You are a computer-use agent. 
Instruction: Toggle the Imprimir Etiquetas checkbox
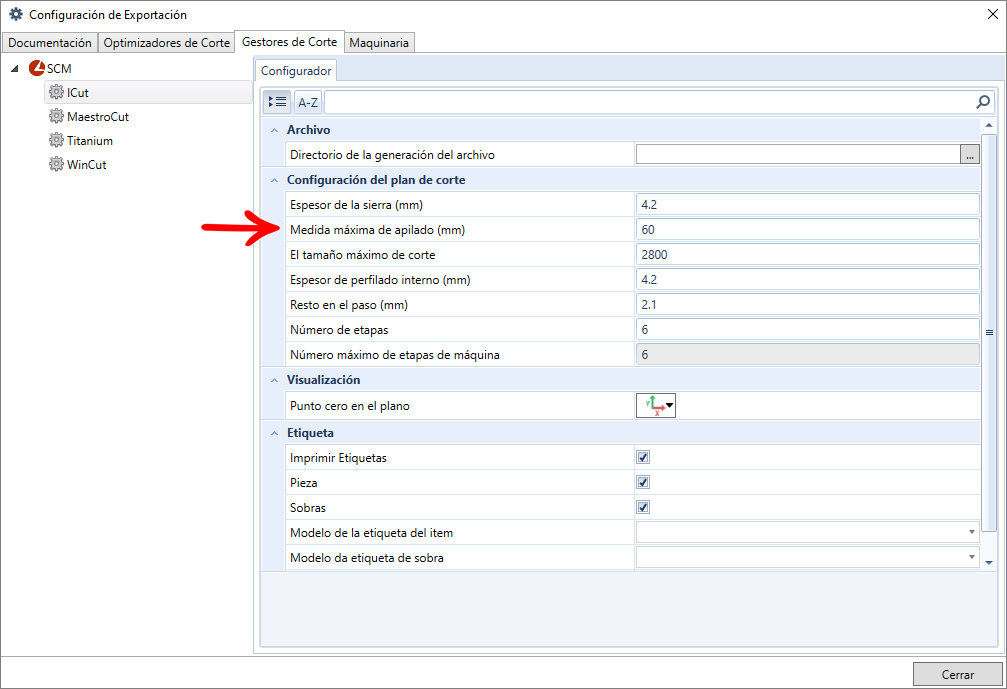pyautogui.click(x=643, y=457)
